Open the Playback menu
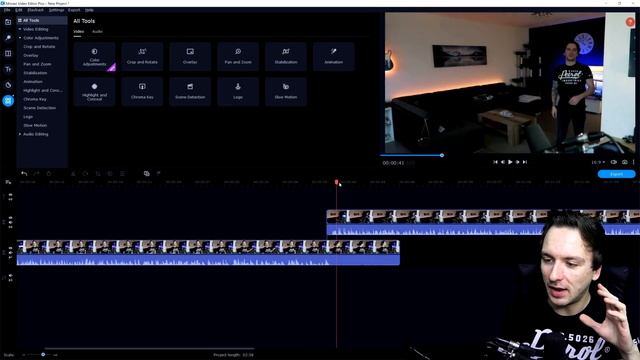 pos(36,10)
